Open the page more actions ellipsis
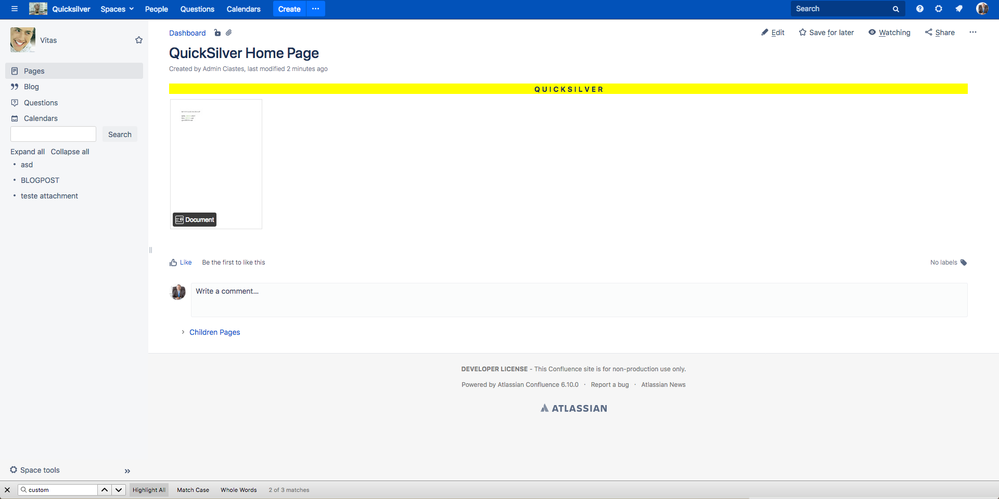This screenshot has height=499, width=999. pos(973,33)
